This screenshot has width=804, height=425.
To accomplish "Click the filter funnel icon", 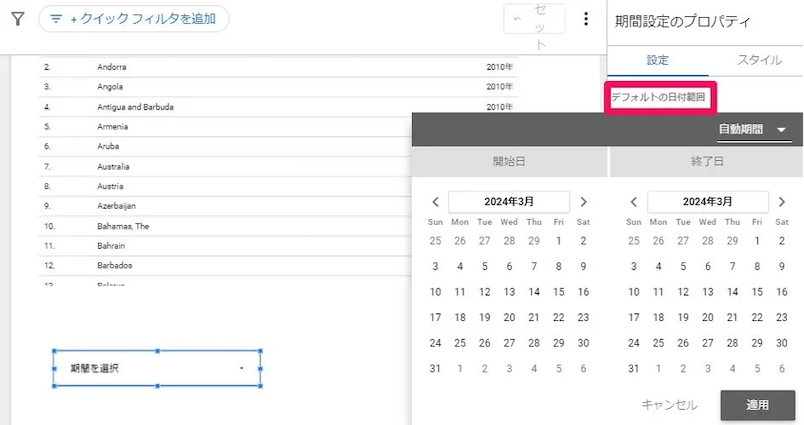I will tap(17, 18).
